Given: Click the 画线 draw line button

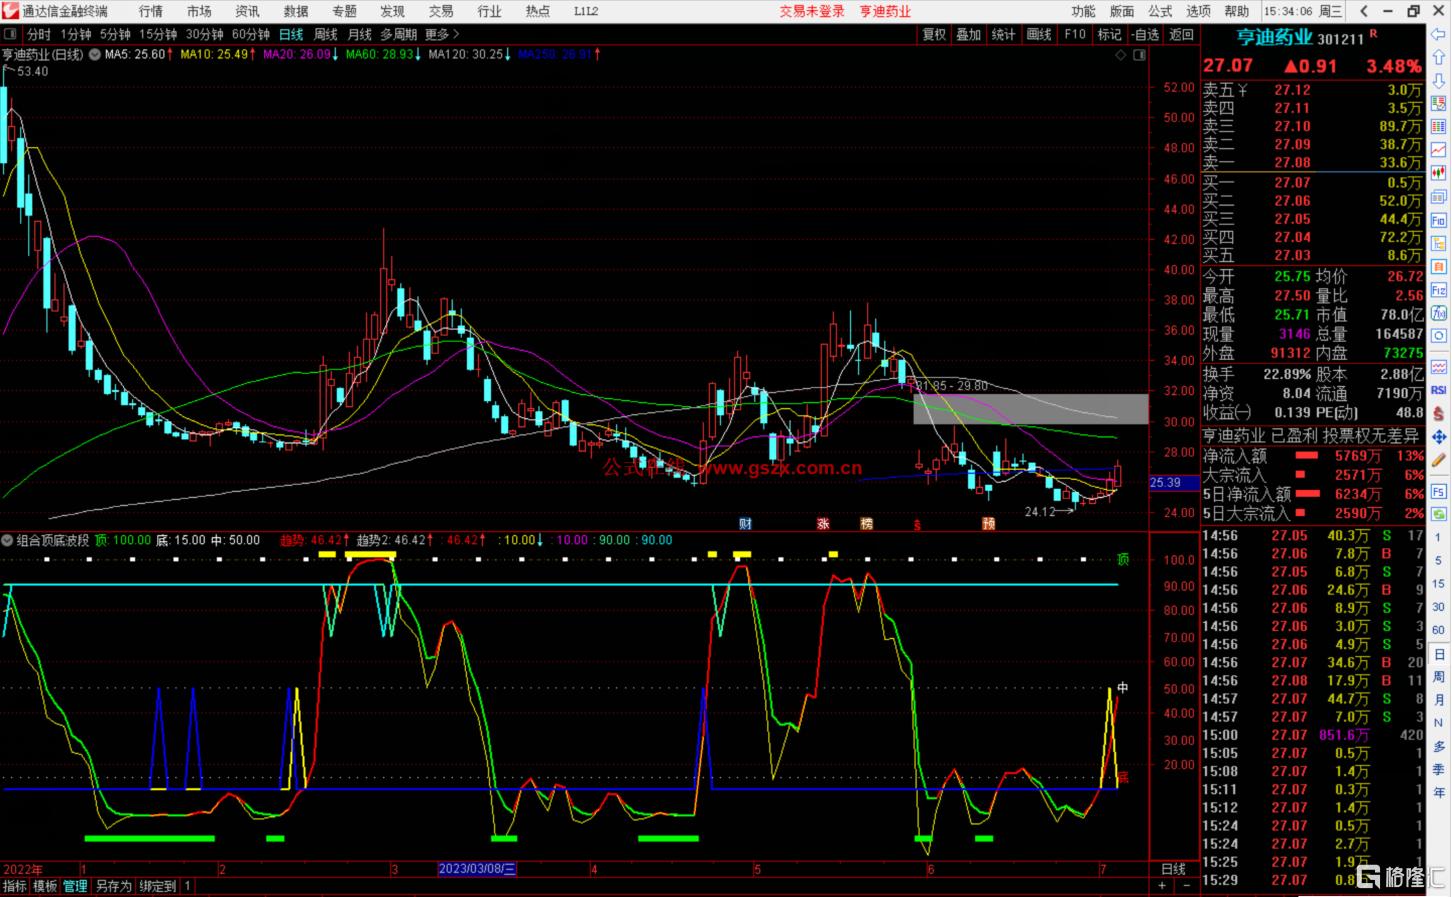Looking at the screenshot, I should [x=1039, y=34].
